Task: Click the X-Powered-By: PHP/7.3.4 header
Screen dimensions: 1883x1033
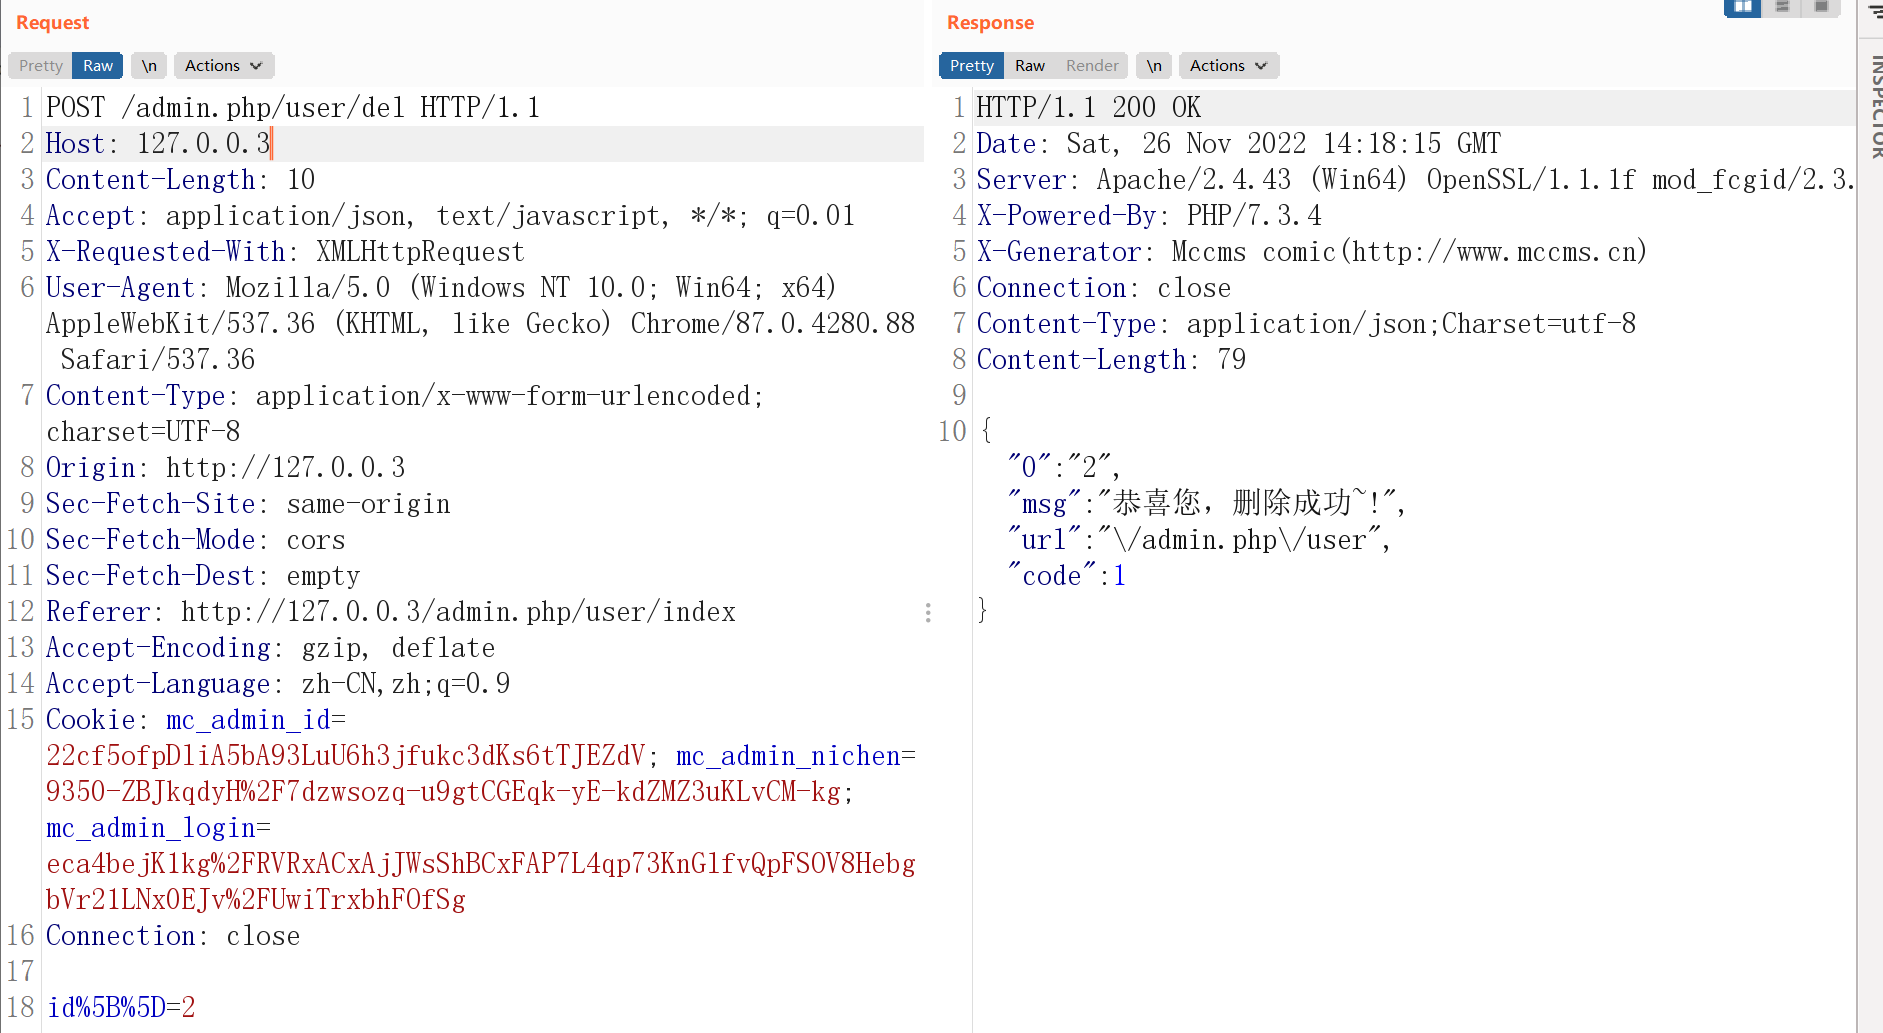Action: click(1149, 216)
